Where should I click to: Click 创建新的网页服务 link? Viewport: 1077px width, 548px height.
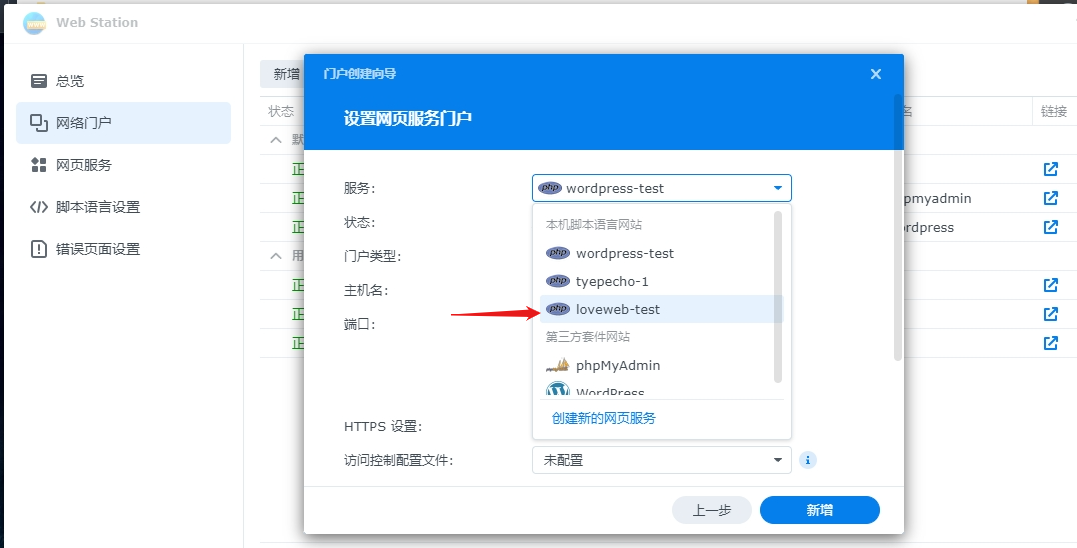[x=604, y=418]
